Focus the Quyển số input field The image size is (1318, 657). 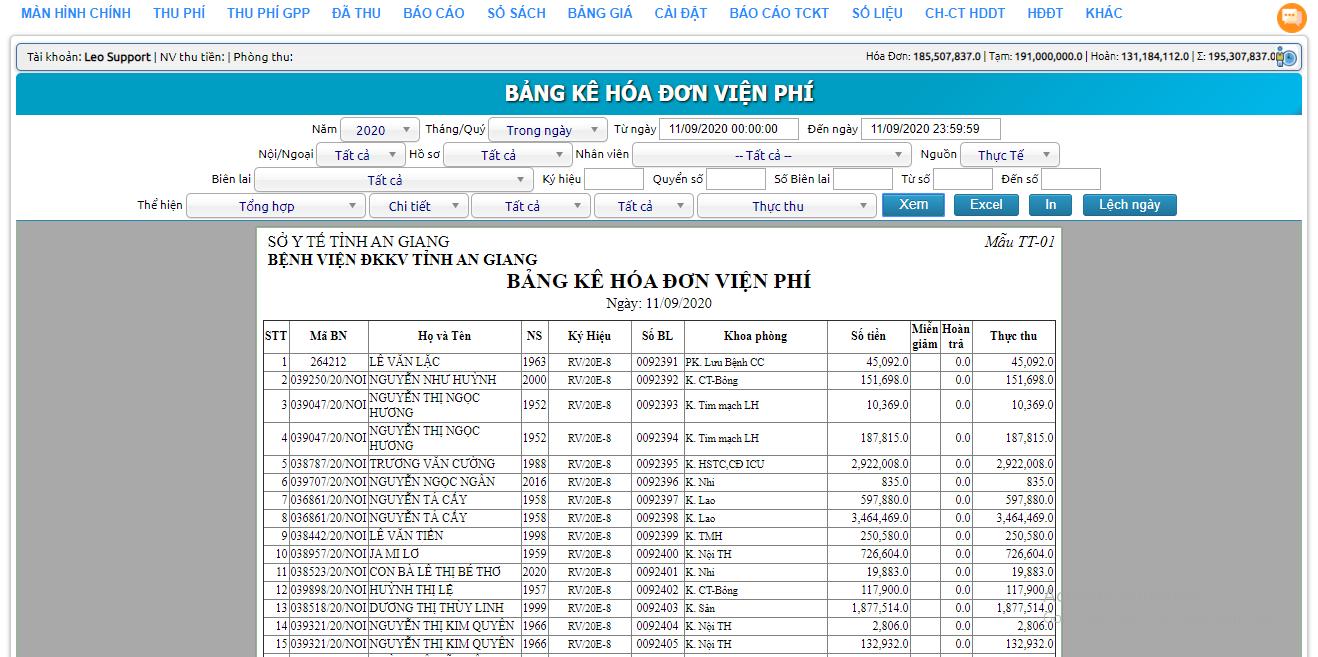[x=735, y=179]
